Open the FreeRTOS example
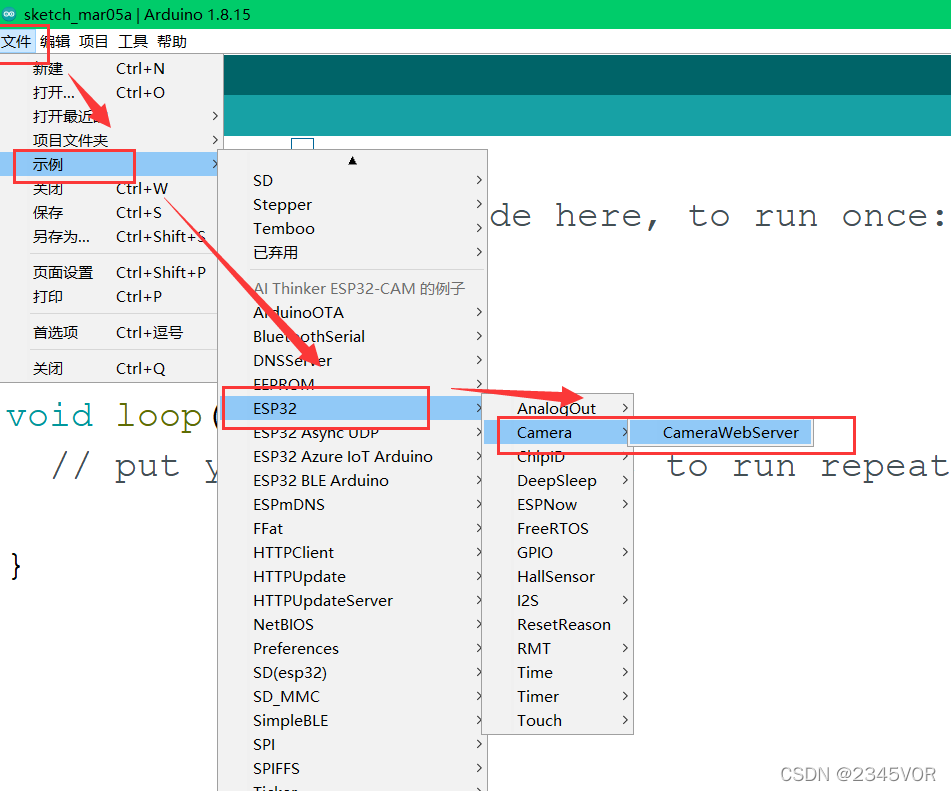Image resolution: width=951 pixels, height=791 pixels. (557, 528)
